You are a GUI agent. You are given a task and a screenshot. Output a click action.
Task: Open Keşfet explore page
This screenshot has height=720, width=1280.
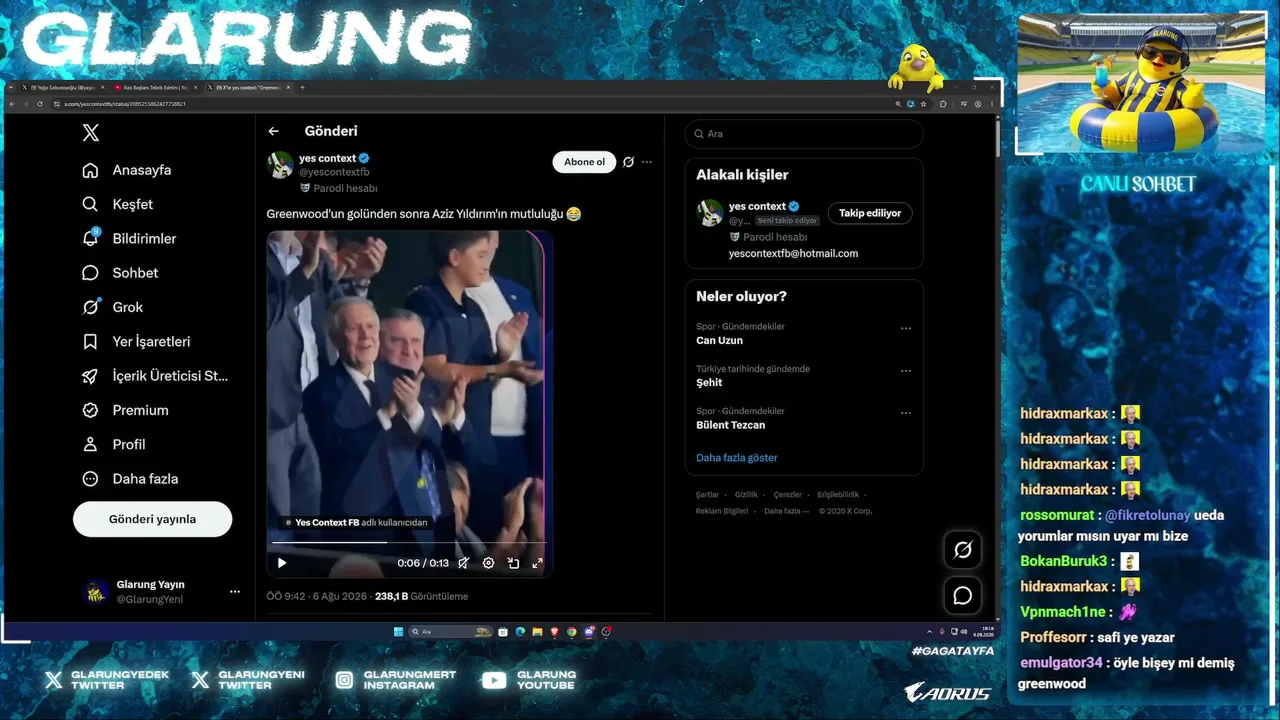pos(118,204)
